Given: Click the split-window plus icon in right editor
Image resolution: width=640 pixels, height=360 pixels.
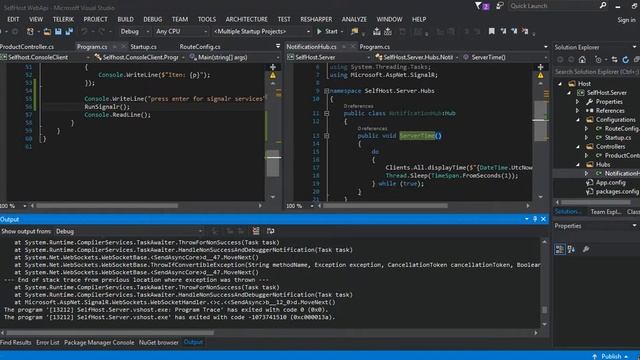Looking at the screenshot, I should coord(540,67).
